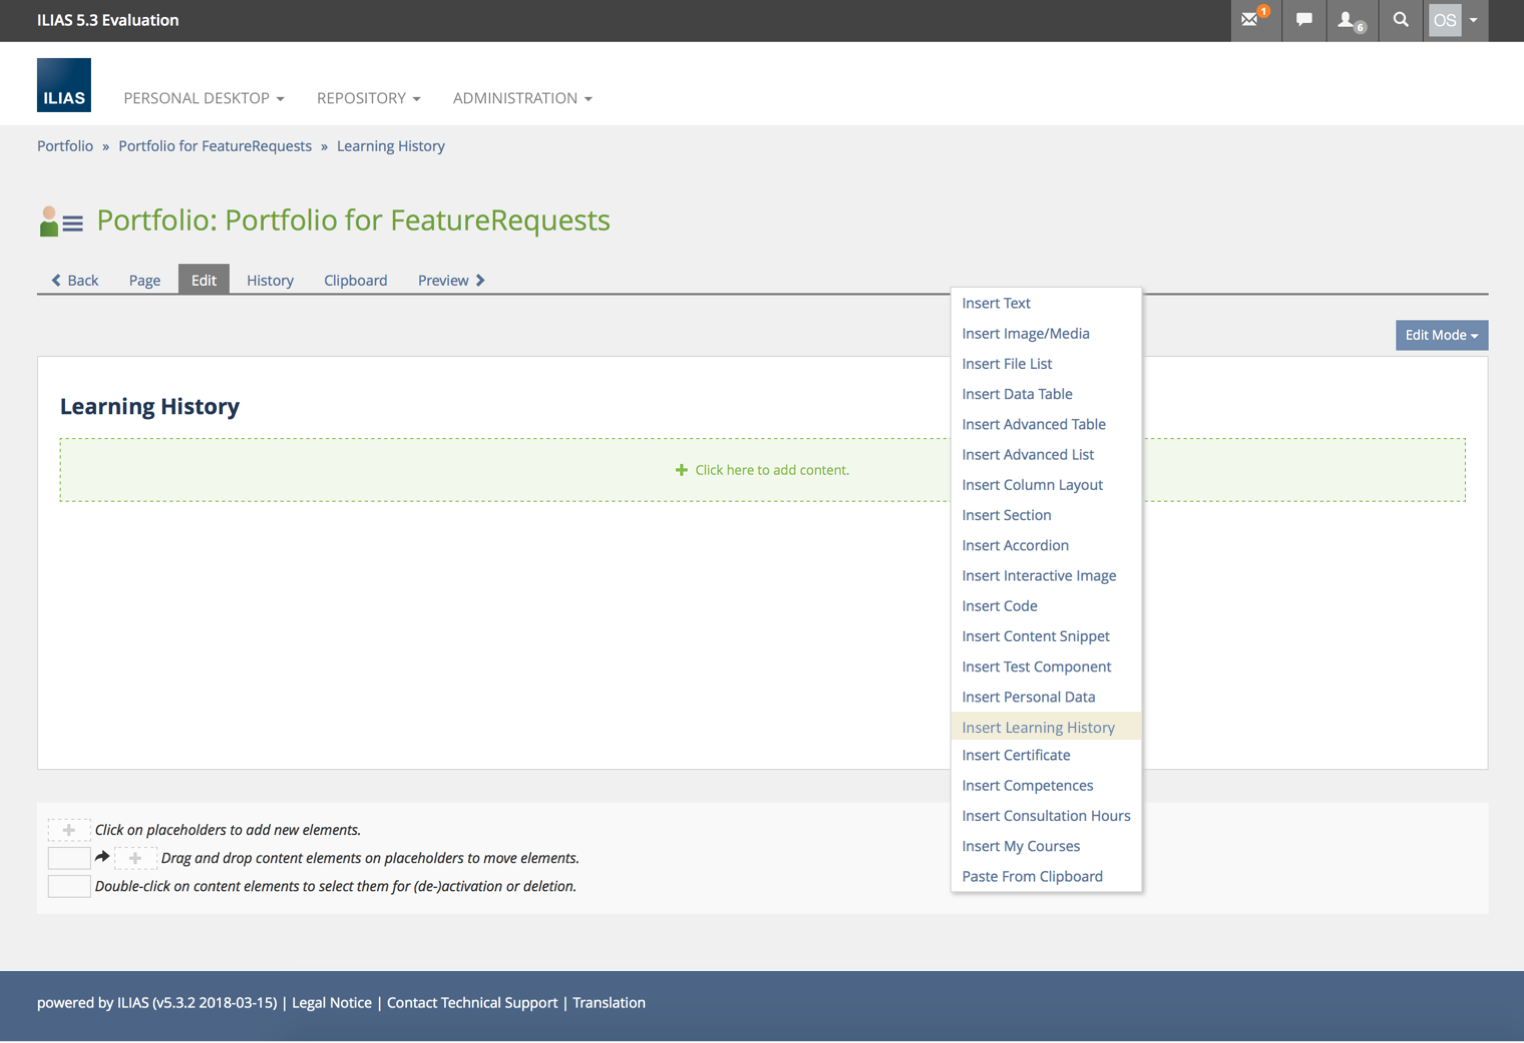Viewport: 1524px width, 1043px height.
Task: Click the search magnifier icon
Action: pos(1401,20)
